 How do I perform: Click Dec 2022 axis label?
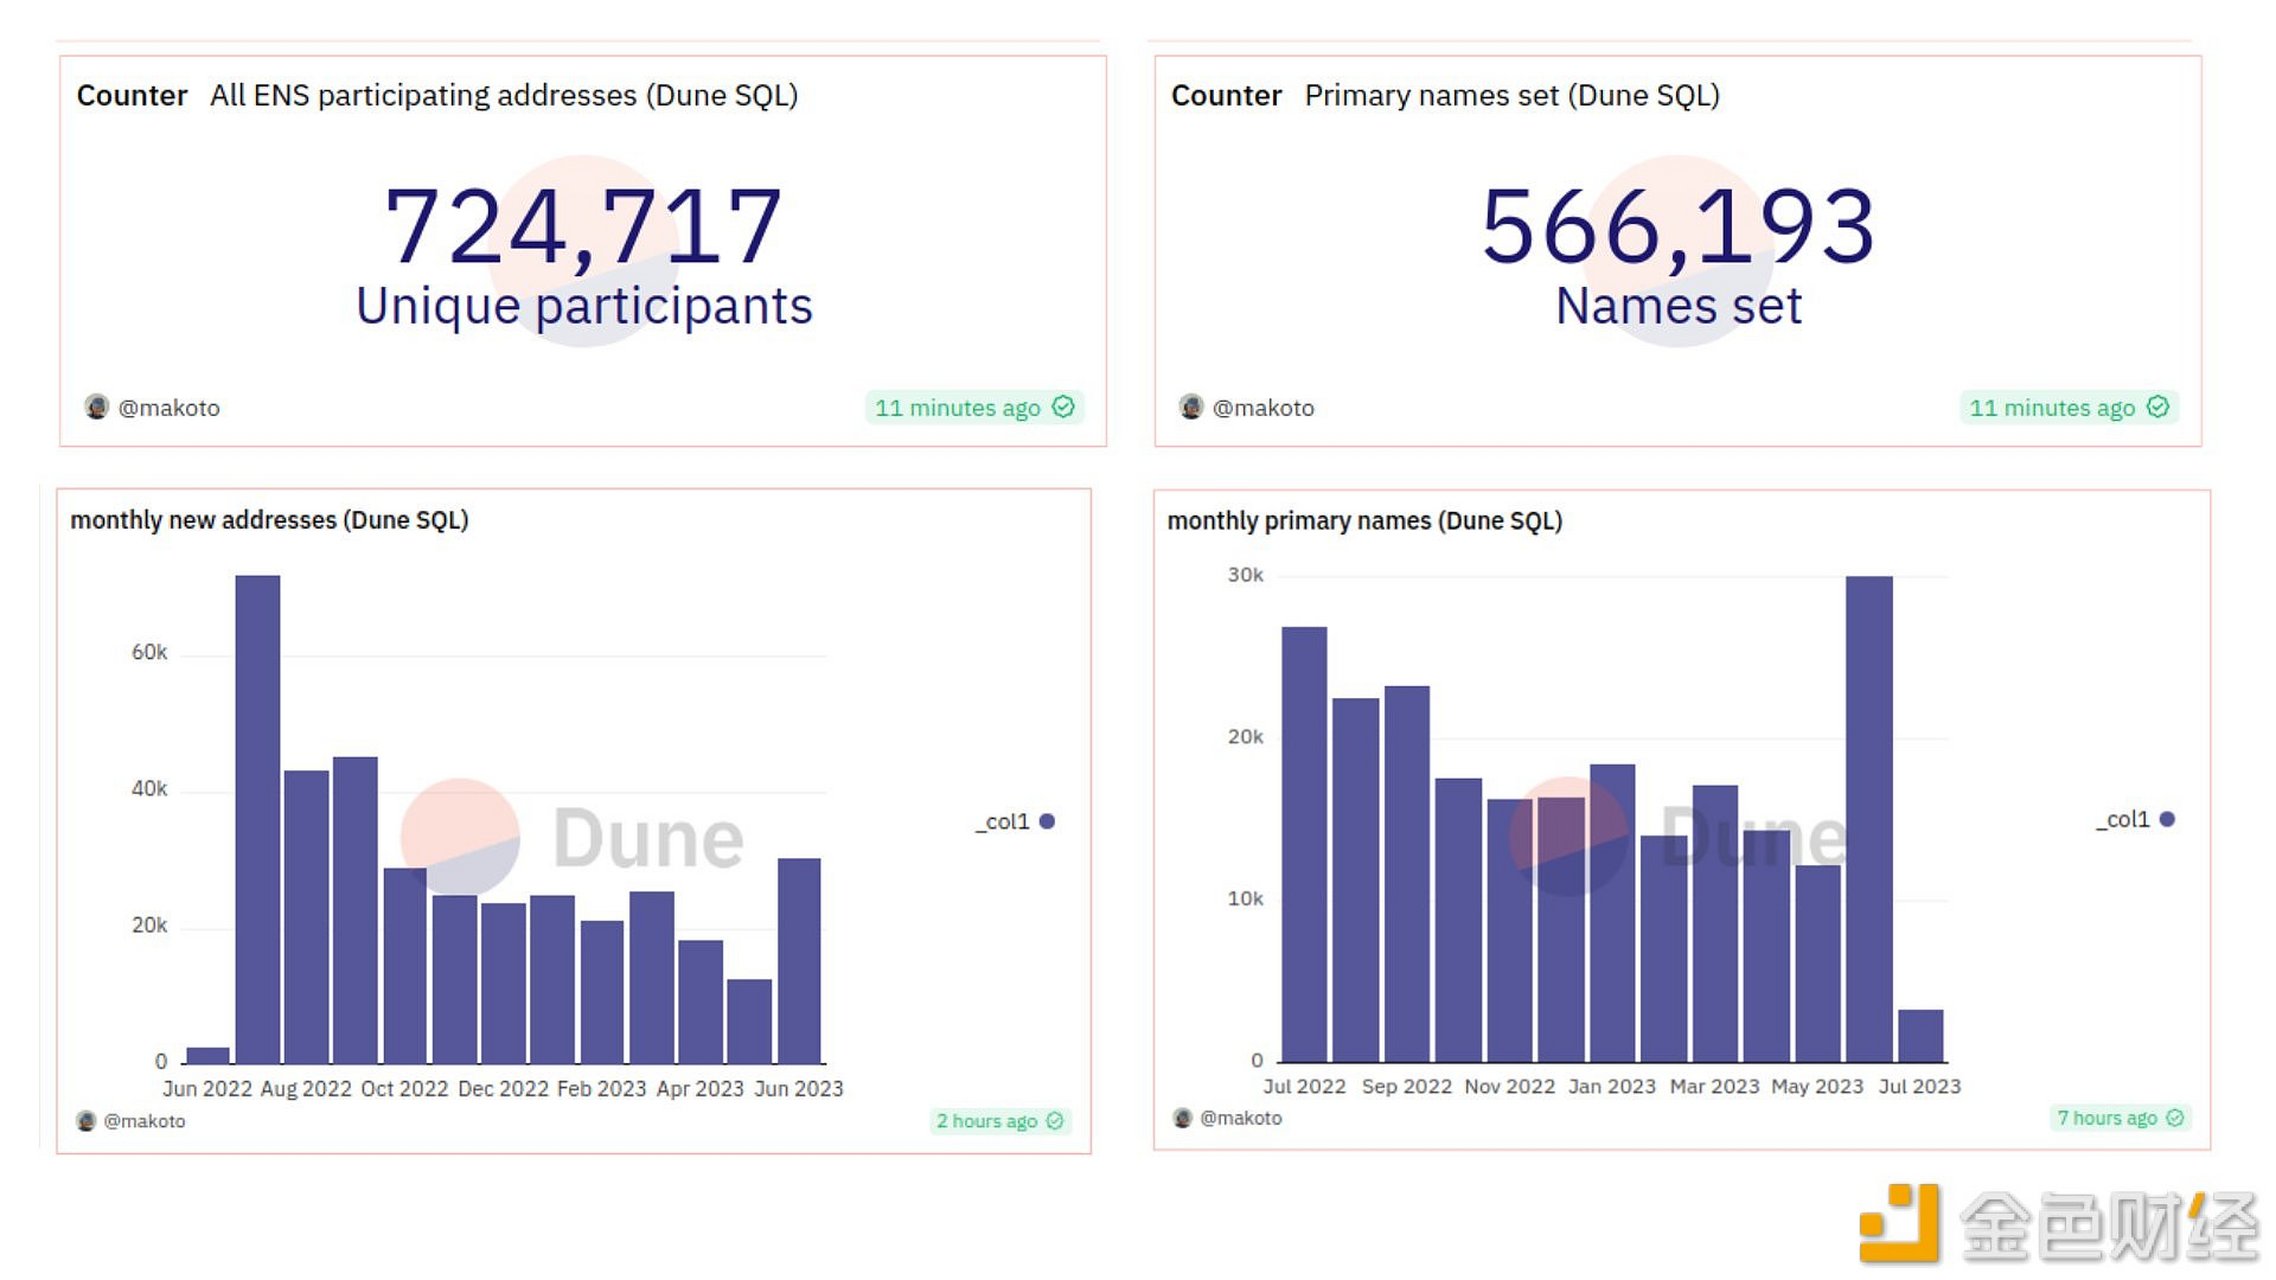tap(503, 1089)
